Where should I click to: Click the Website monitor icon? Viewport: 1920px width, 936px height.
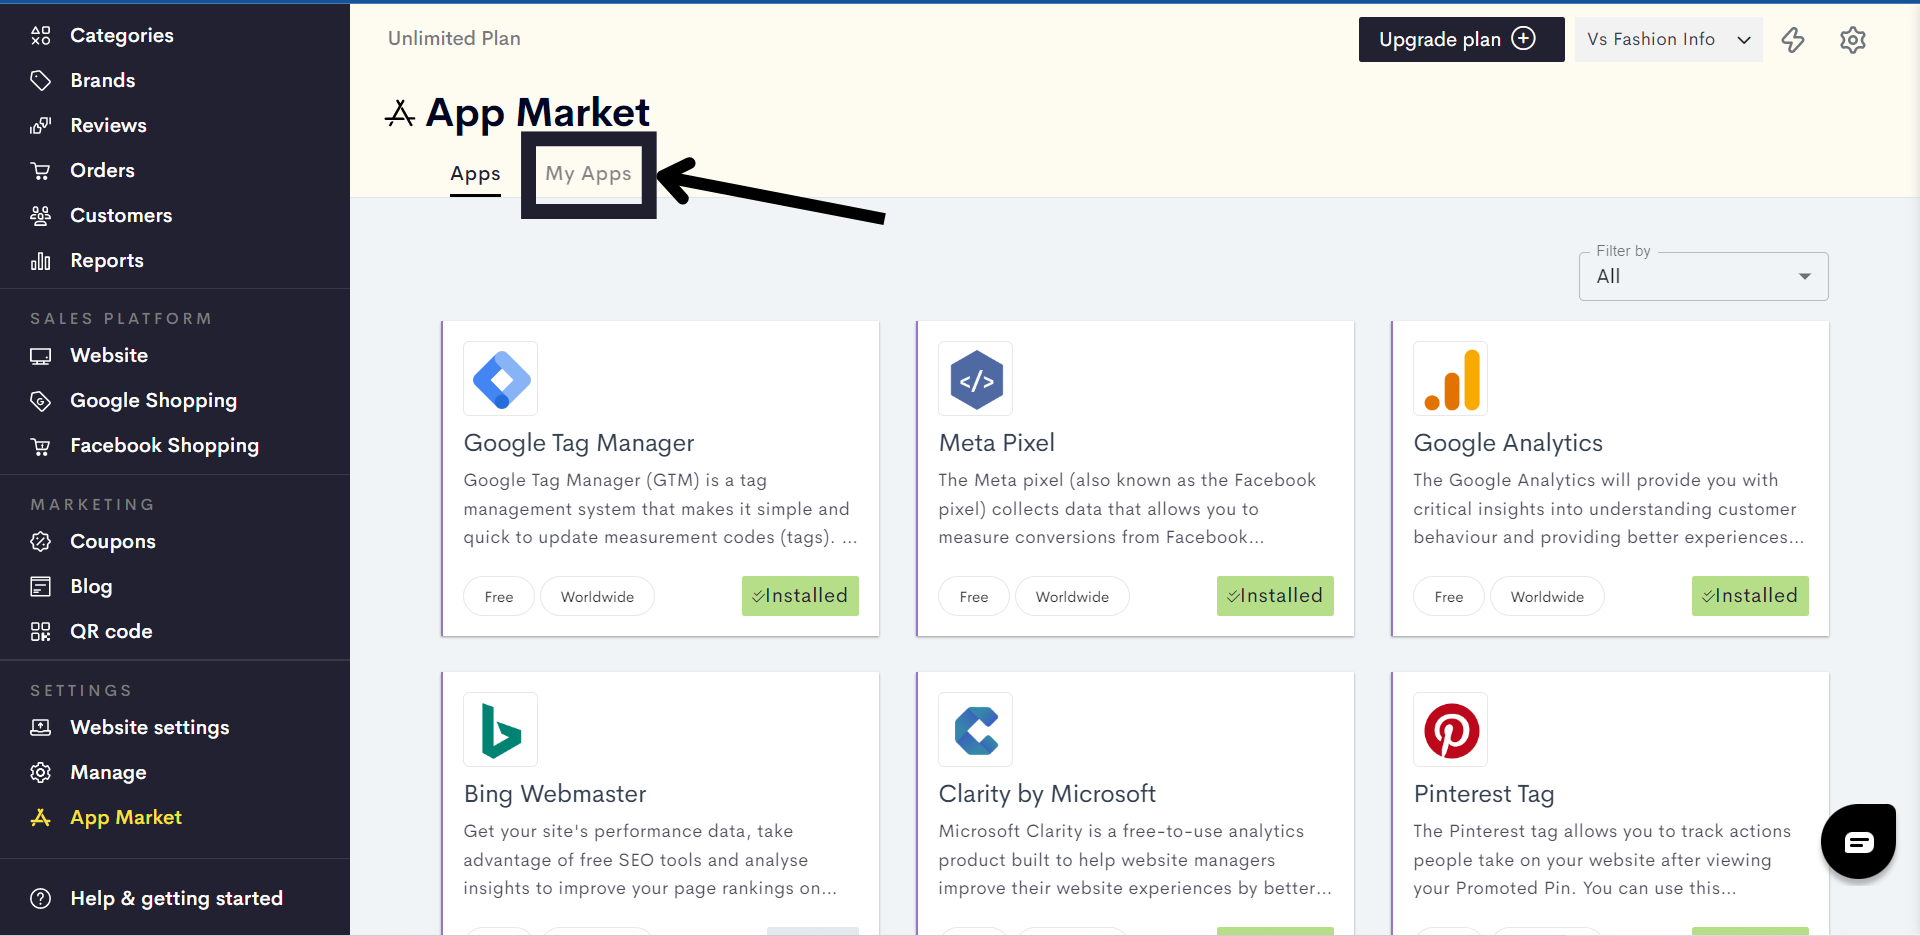click(x=40, y=356)
